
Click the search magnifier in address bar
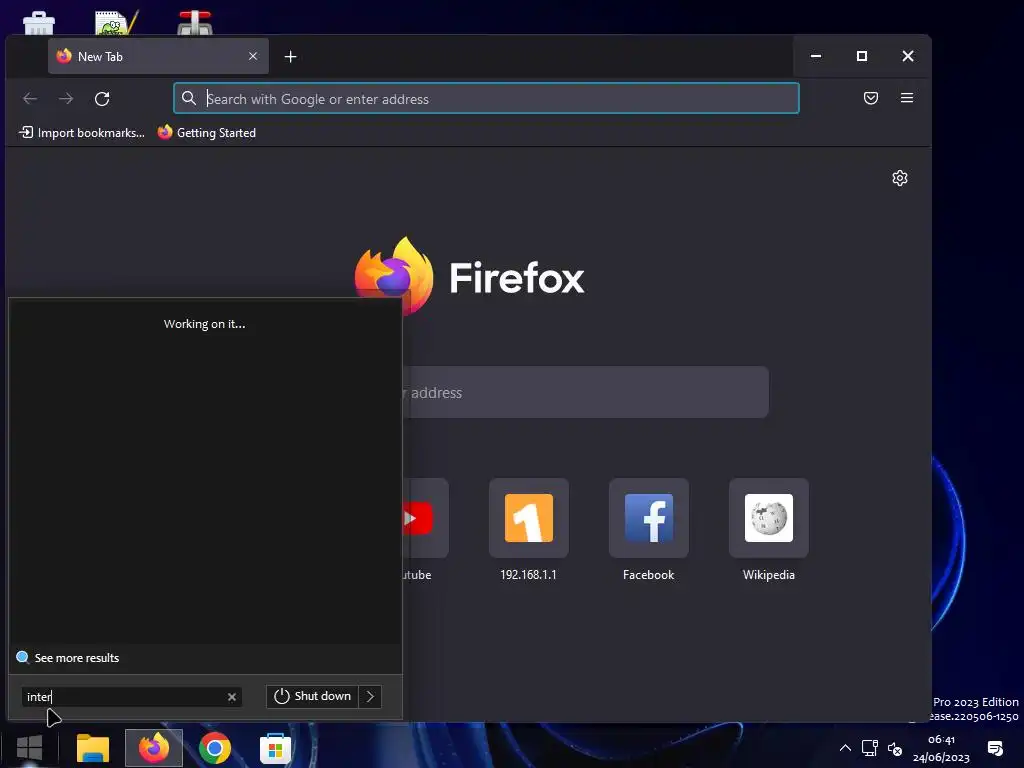pyautogui.click(x=189, y=99)
